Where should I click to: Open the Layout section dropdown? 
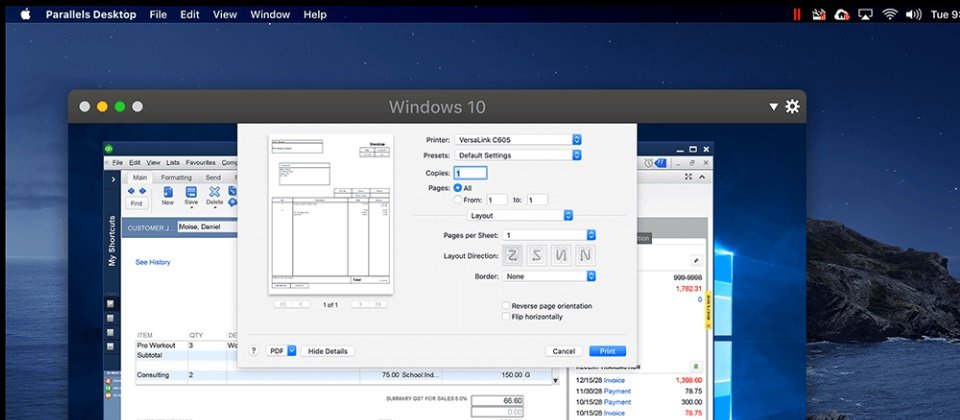(x=520, y=216)
